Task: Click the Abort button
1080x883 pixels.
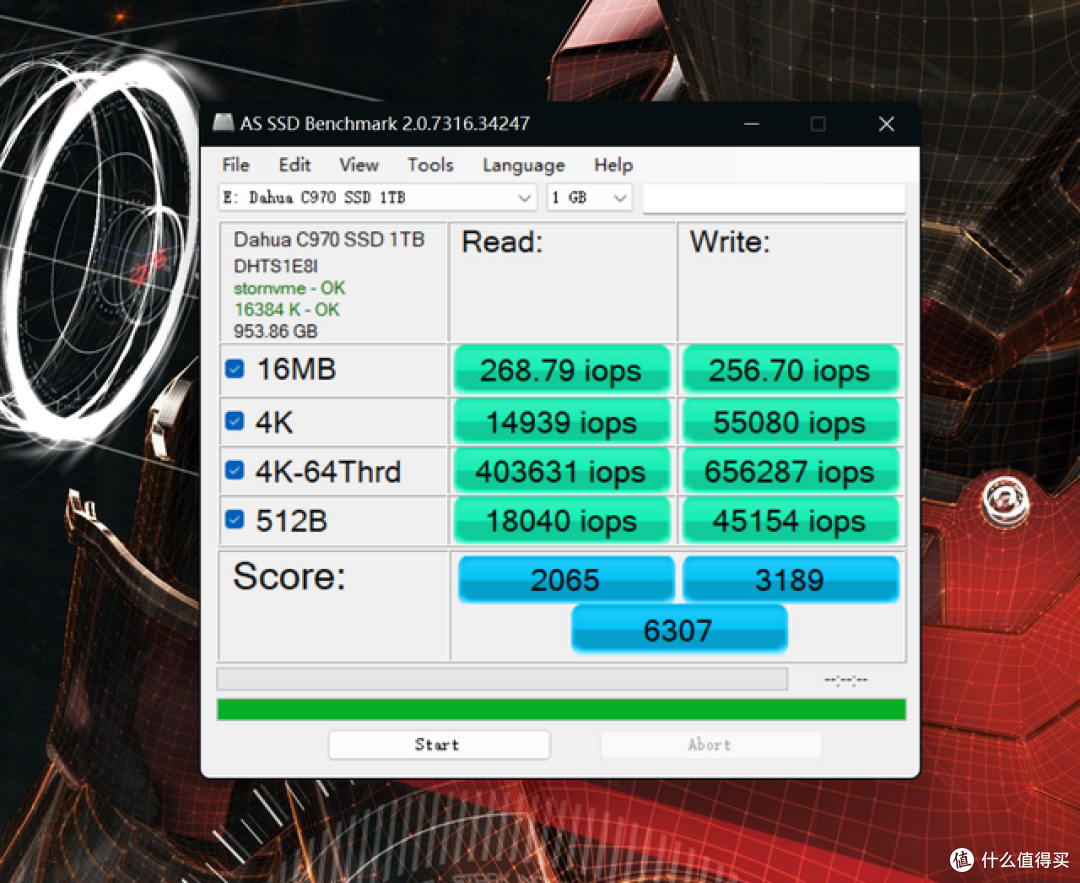Action: [x=711, y=745]
